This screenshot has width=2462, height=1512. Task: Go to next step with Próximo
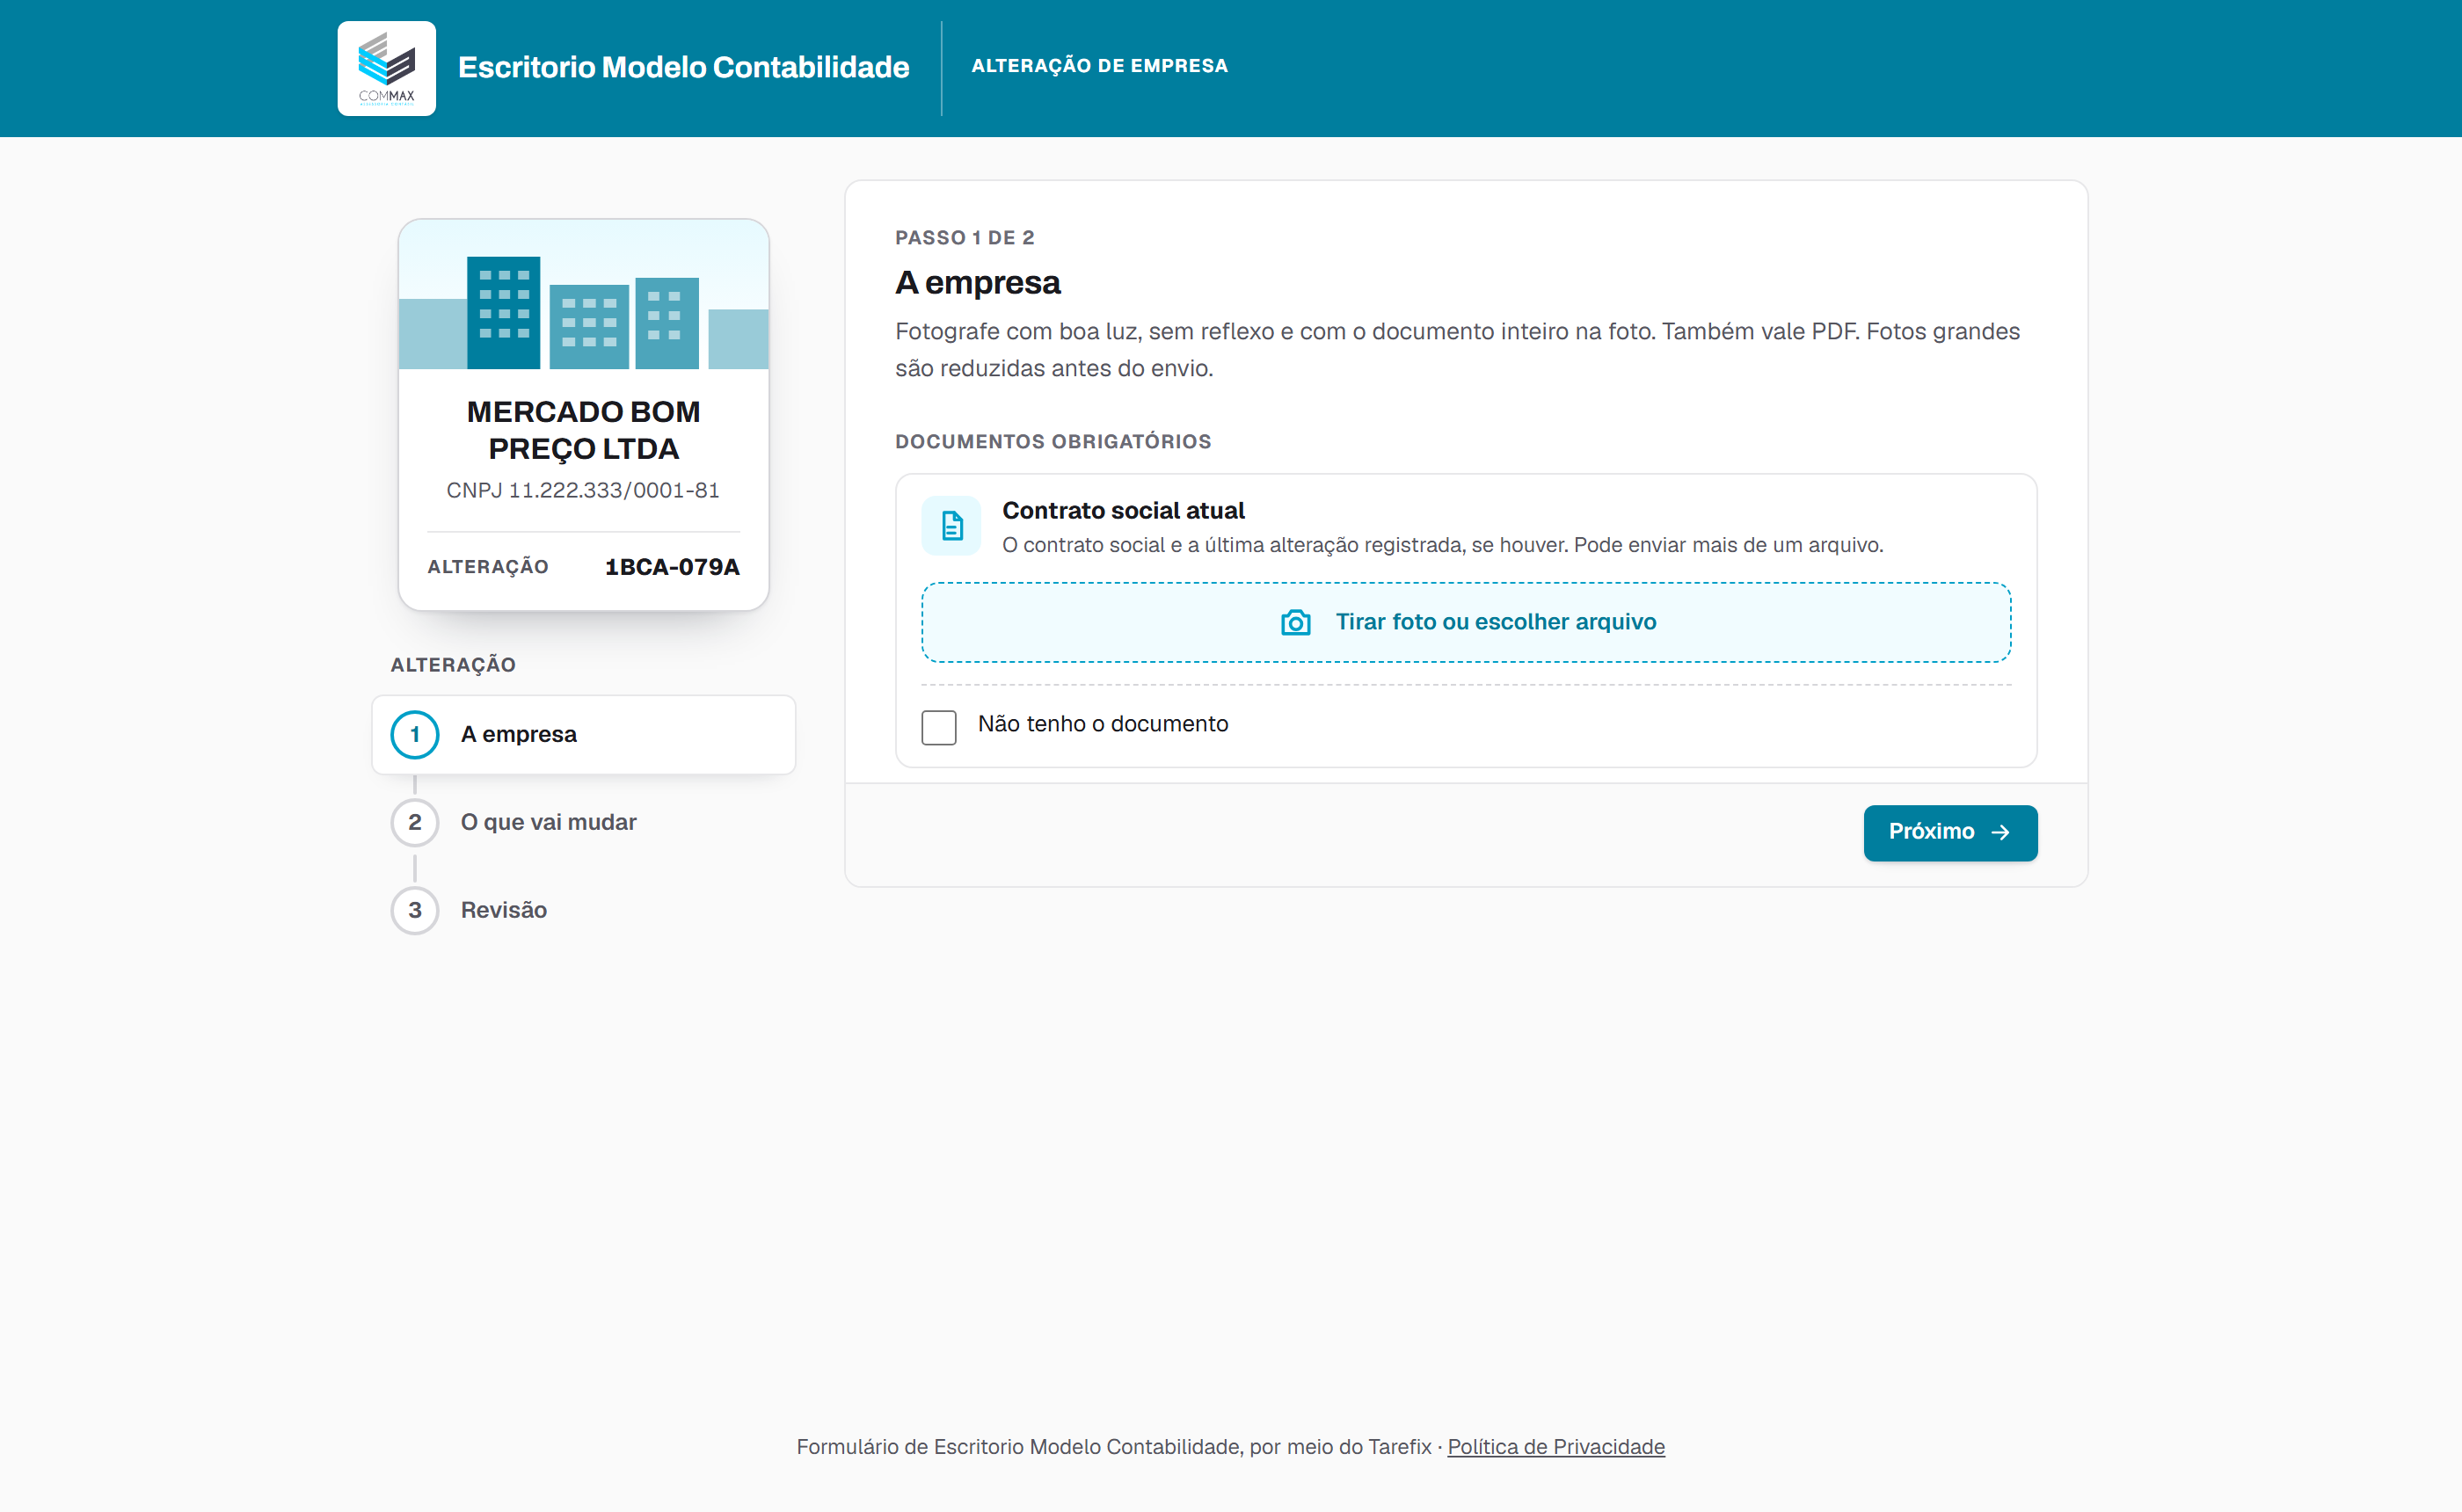1949,832
